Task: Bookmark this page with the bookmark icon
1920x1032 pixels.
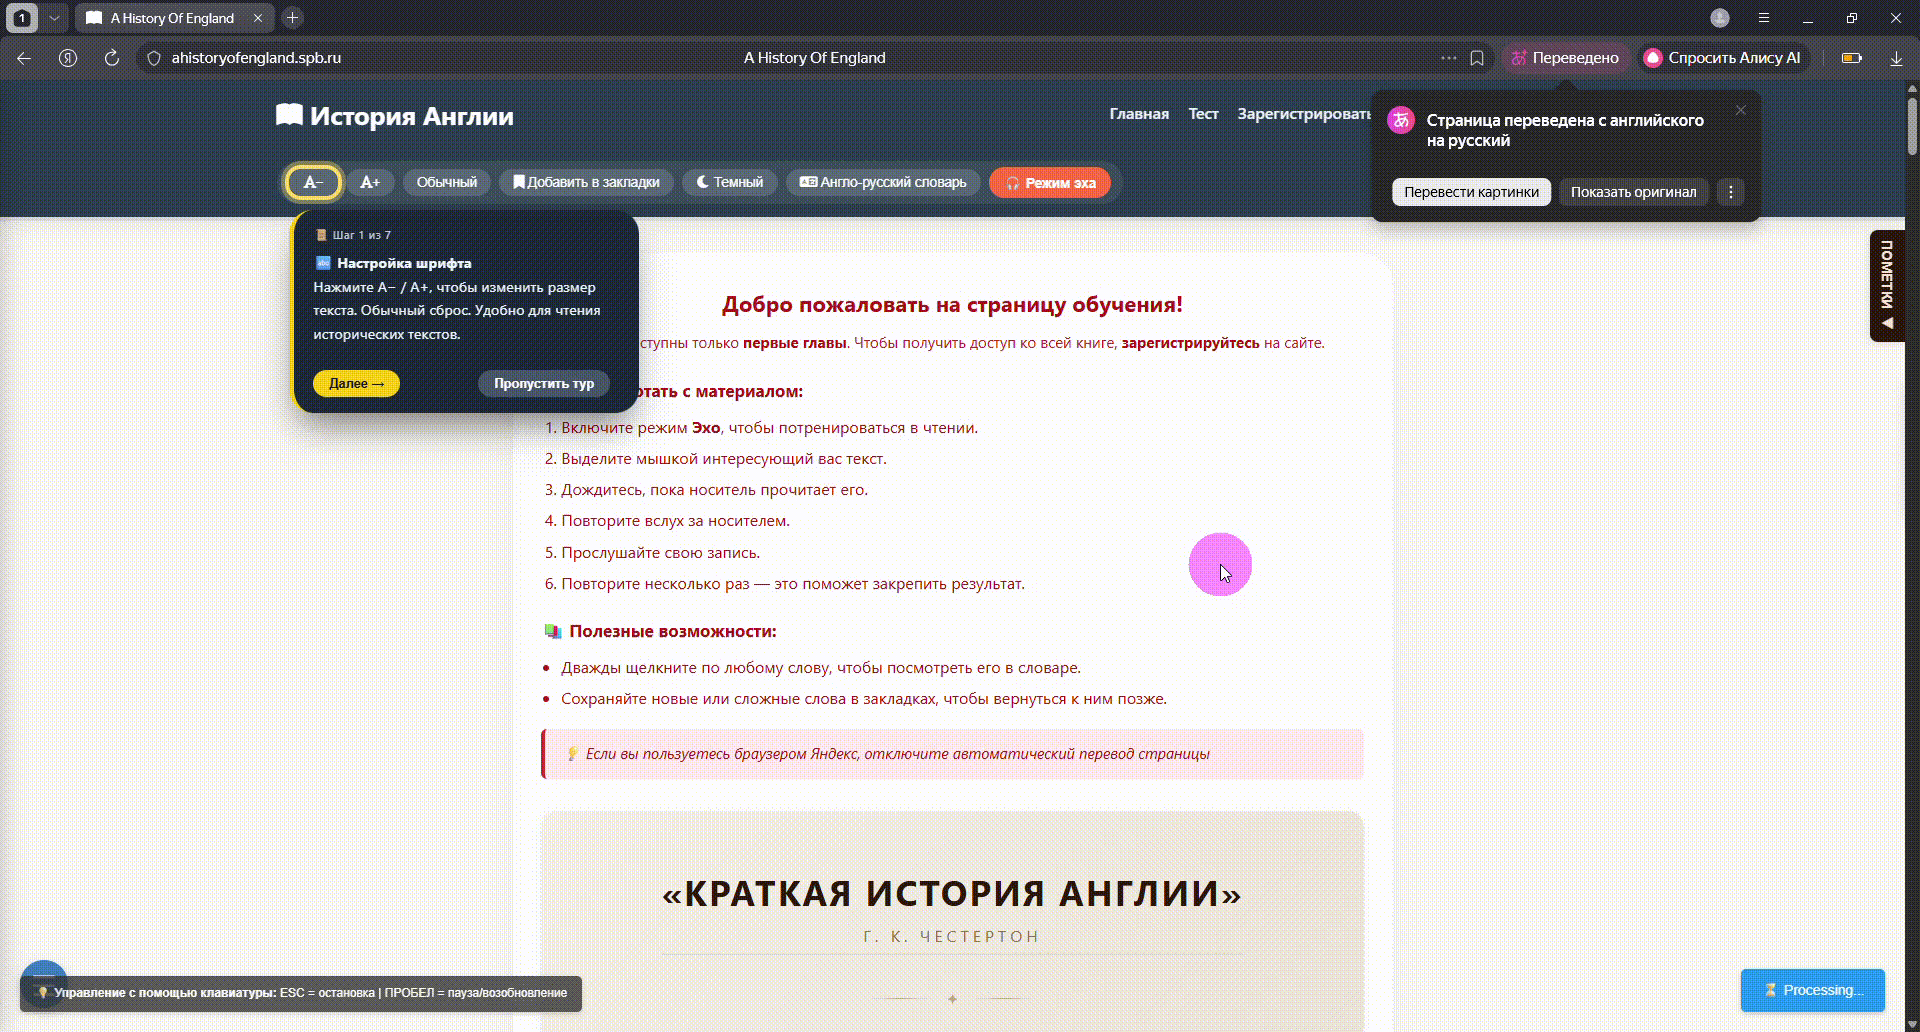Action: click(1477, 58)
